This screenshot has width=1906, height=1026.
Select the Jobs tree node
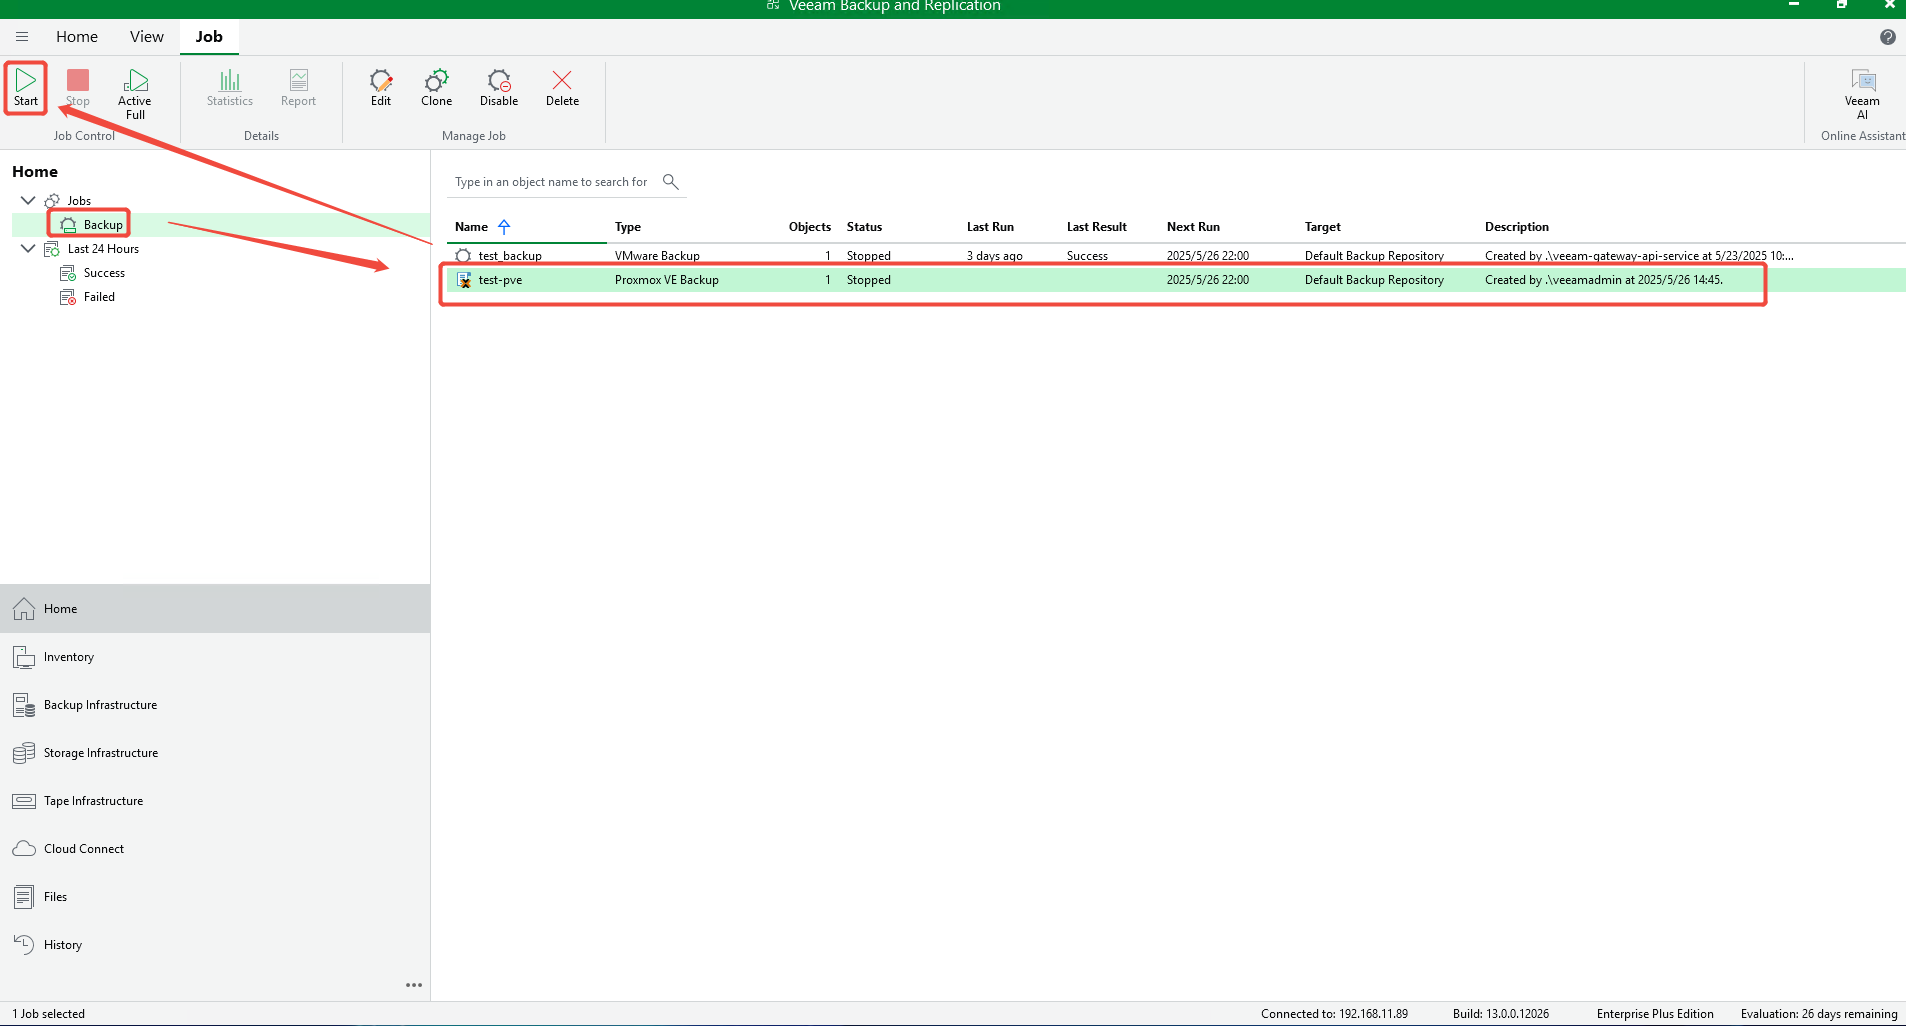[79, 201]
